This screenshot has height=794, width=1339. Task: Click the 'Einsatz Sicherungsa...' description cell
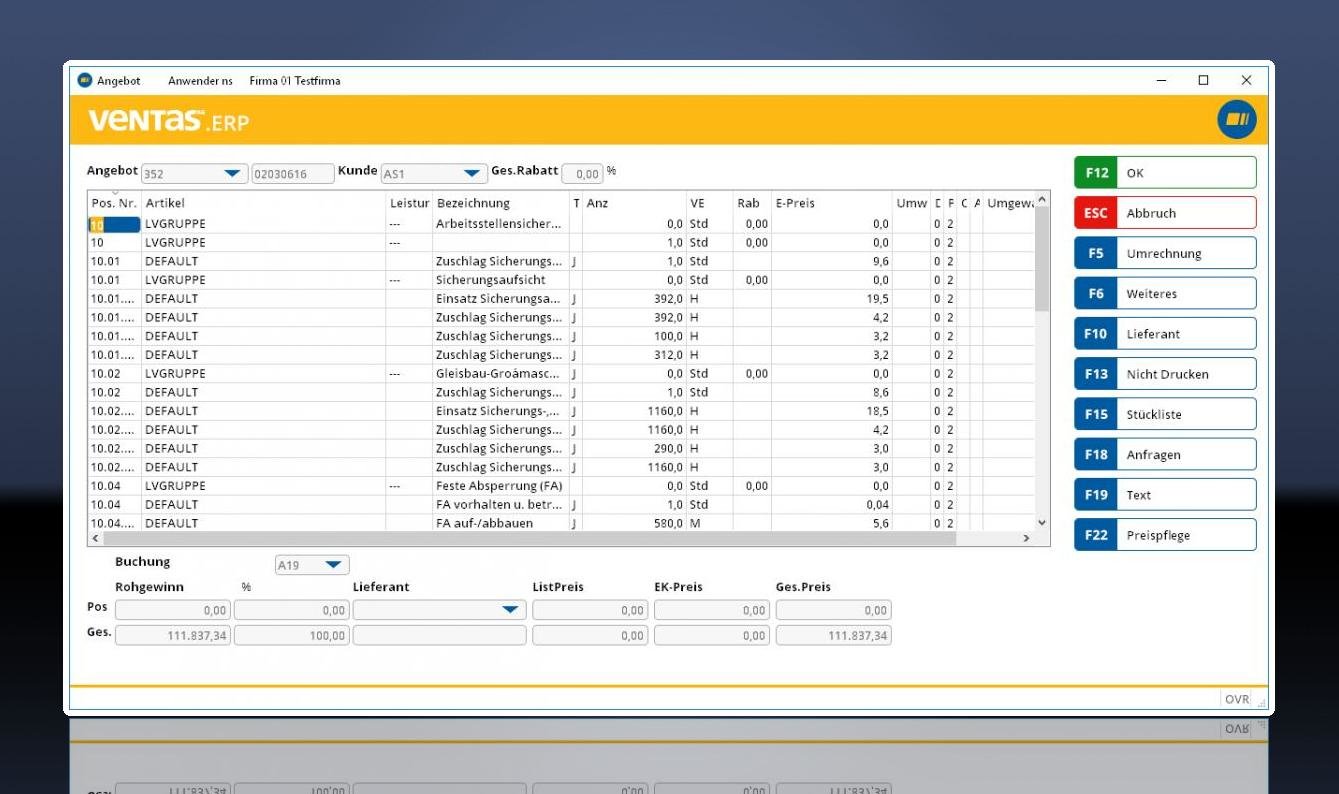[501, 299]
